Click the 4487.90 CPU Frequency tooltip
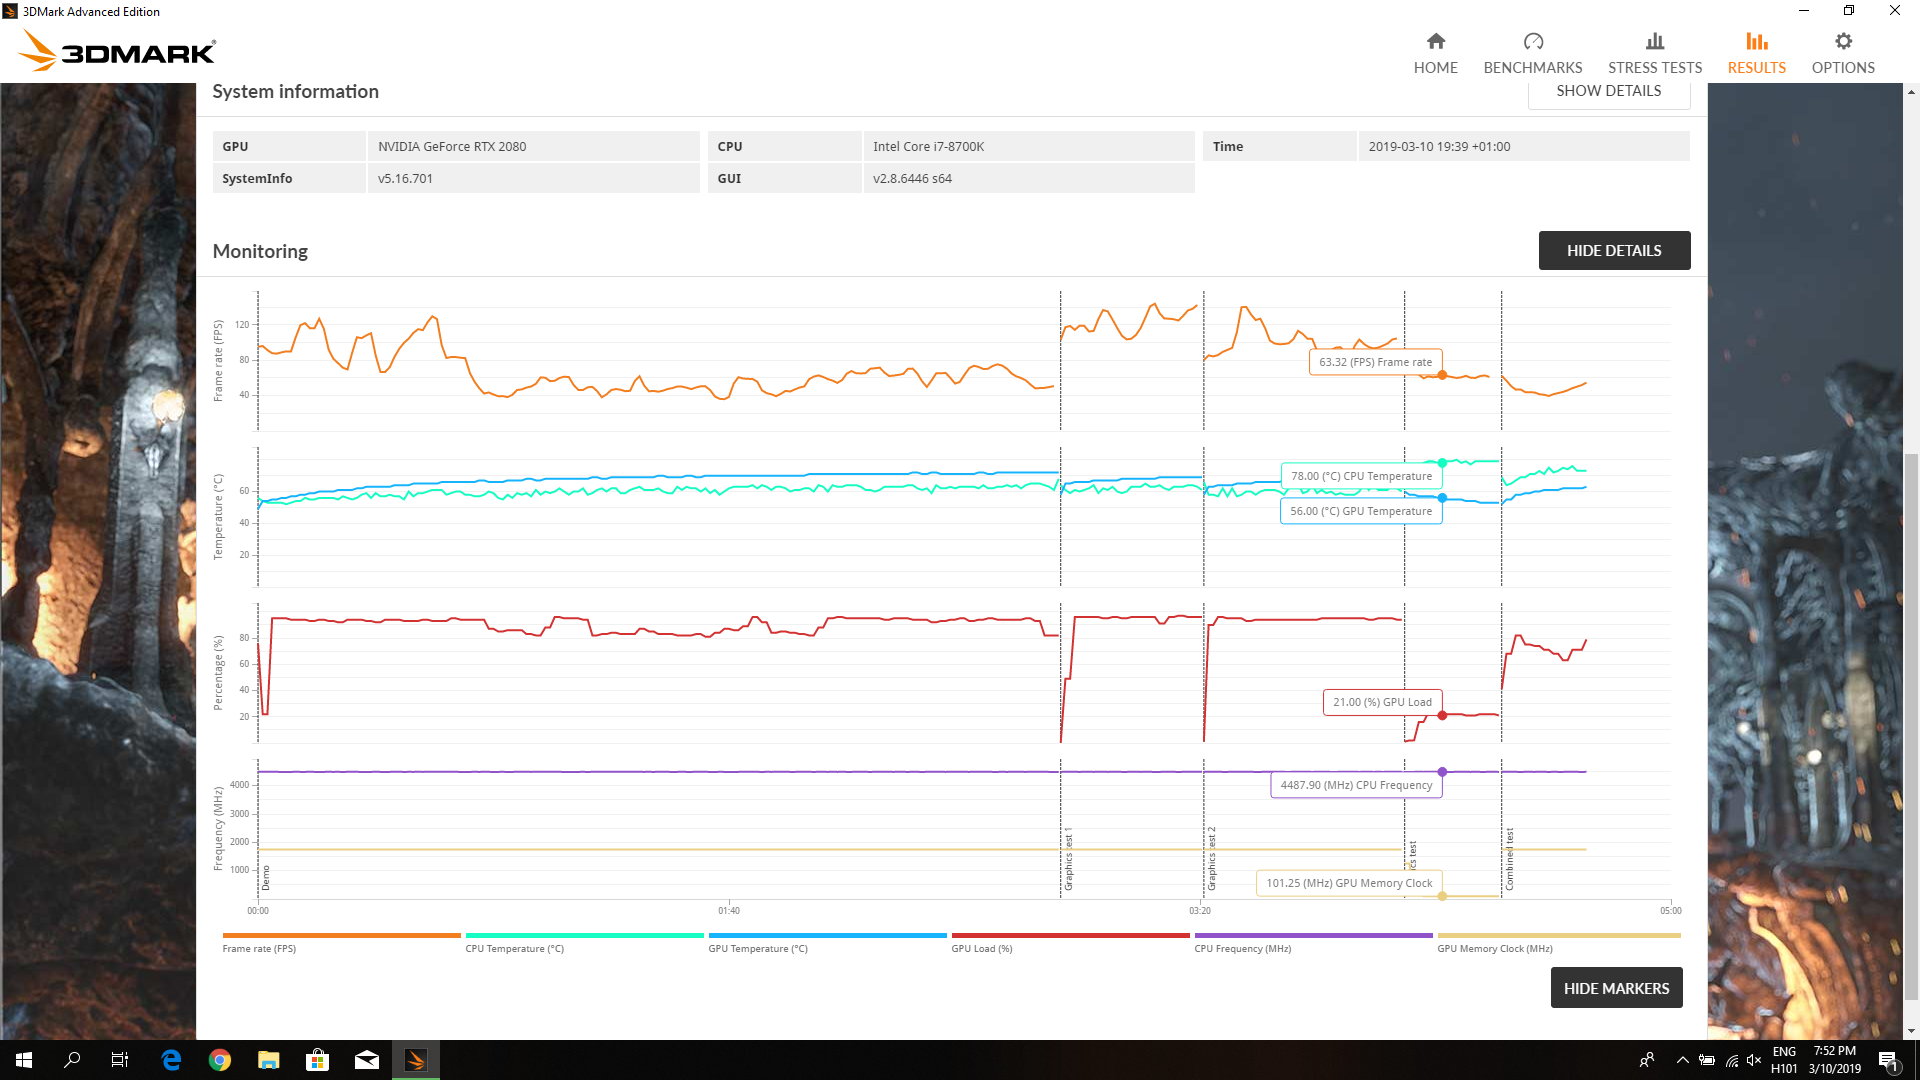 point(1356,785)
